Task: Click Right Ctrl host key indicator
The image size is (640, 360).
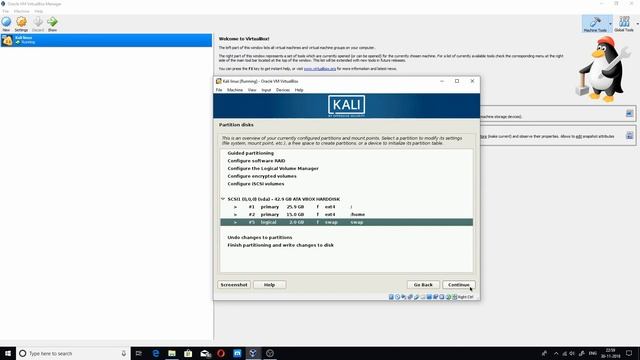Action: tap(465, 297)
